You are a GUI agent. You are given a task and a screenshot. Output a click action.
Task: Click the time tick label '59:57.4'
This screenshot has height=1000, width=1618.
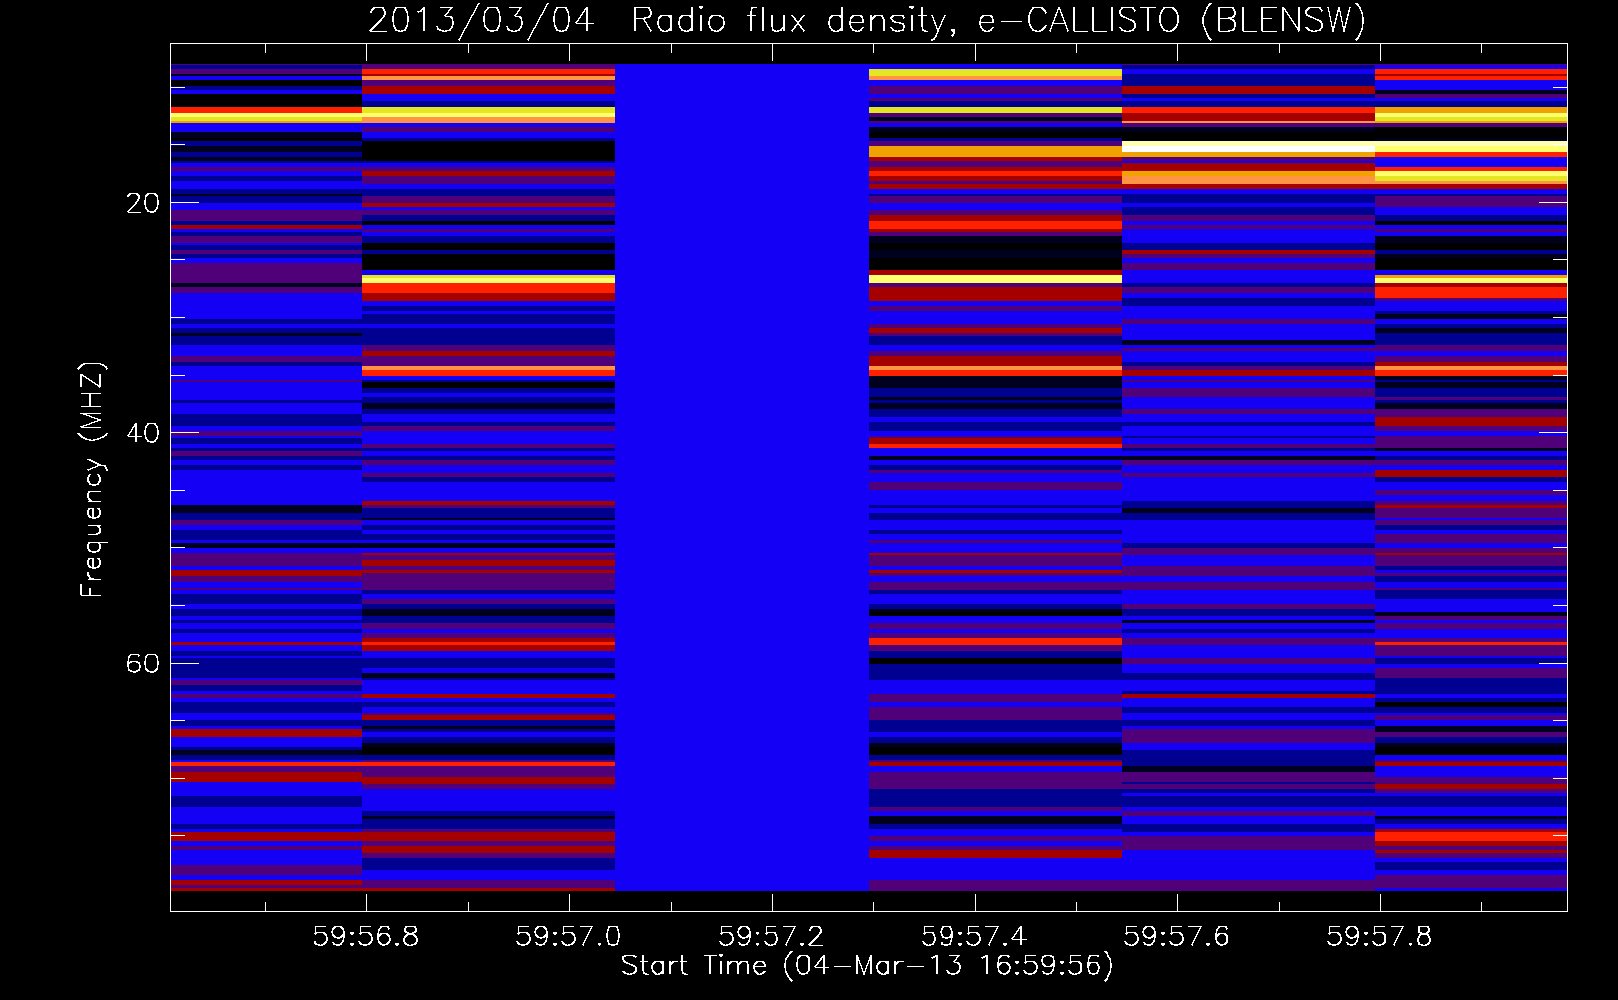tap(974, 937)
